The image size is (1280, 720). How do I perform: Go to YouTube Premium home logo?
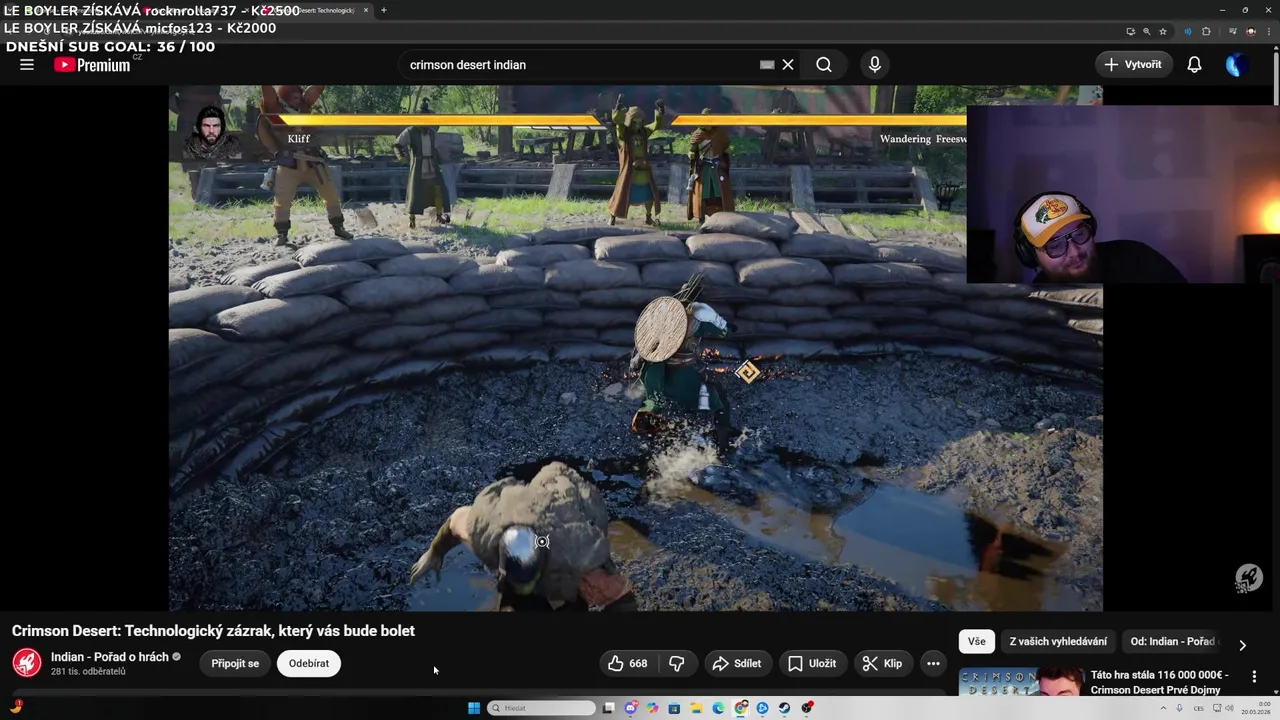click(x=92, y=64)
